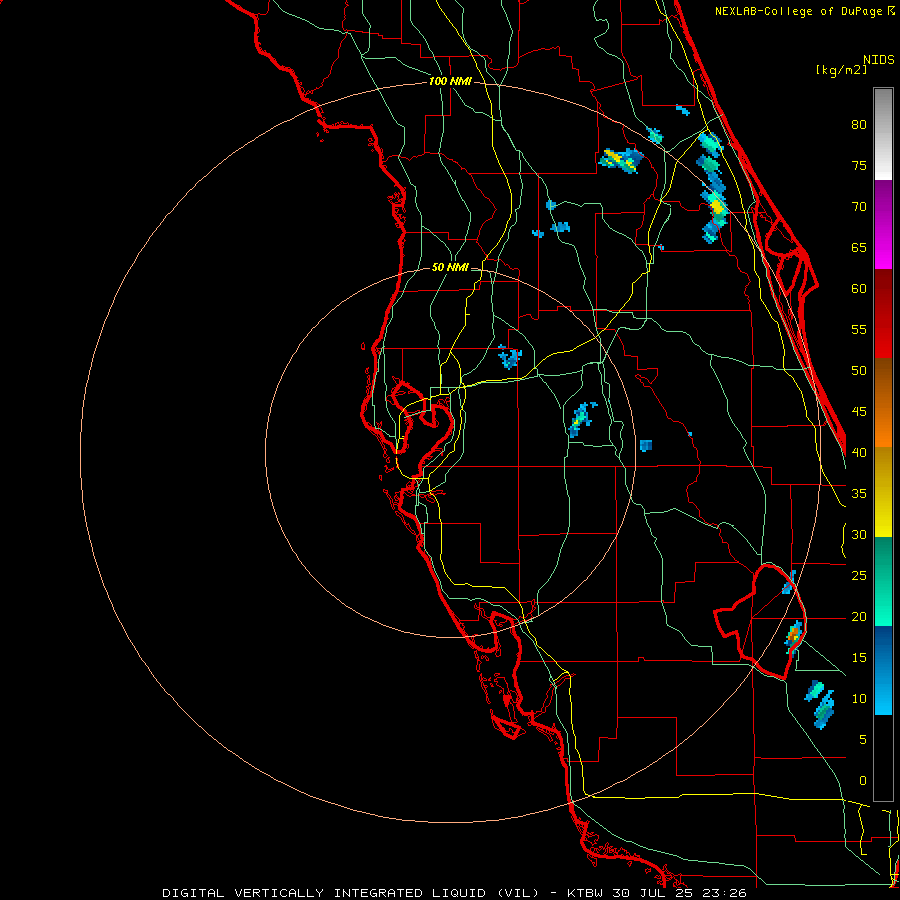
Task: Click the 0 value on the VIL scale
Action: click(863, 781)
